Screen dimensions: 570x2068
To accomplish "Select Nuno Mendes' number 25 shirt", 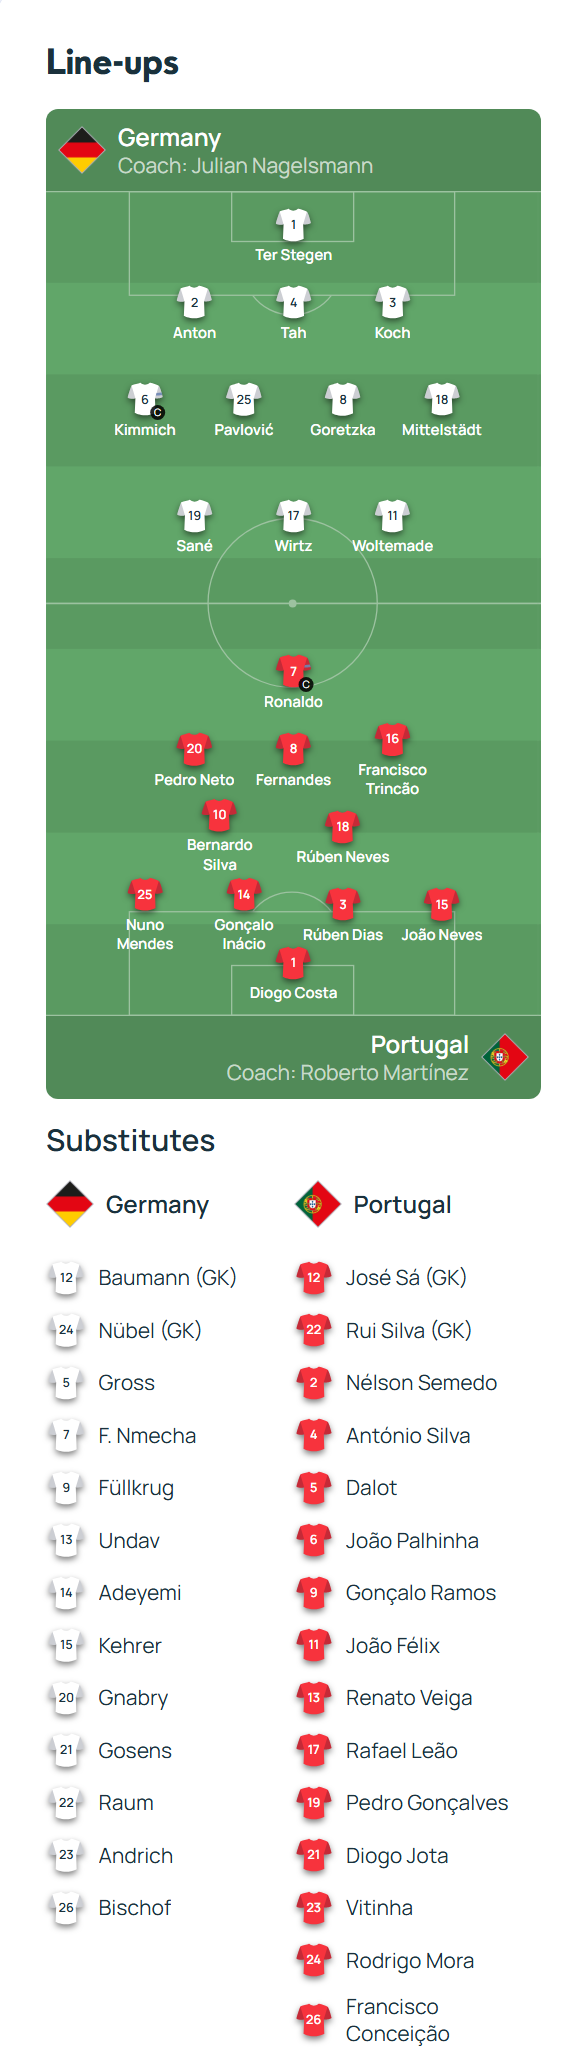I will click(x=145, y=895).
